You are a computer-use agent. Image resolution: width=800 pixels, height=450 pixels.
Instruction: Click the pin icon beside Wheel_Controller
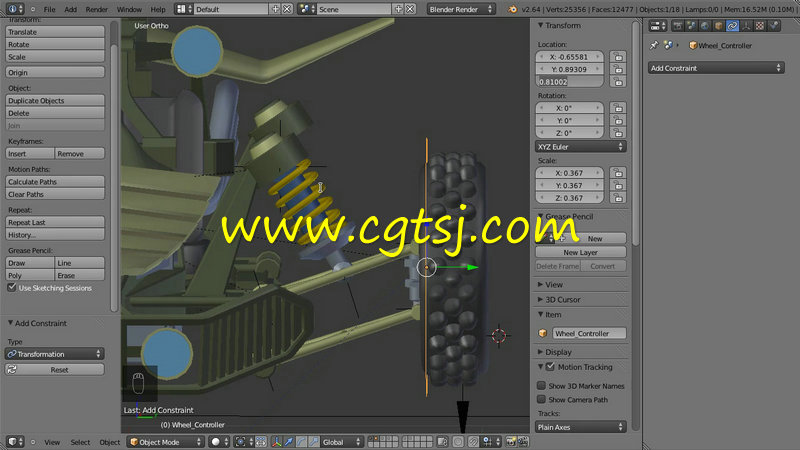(x=654, y=45)
